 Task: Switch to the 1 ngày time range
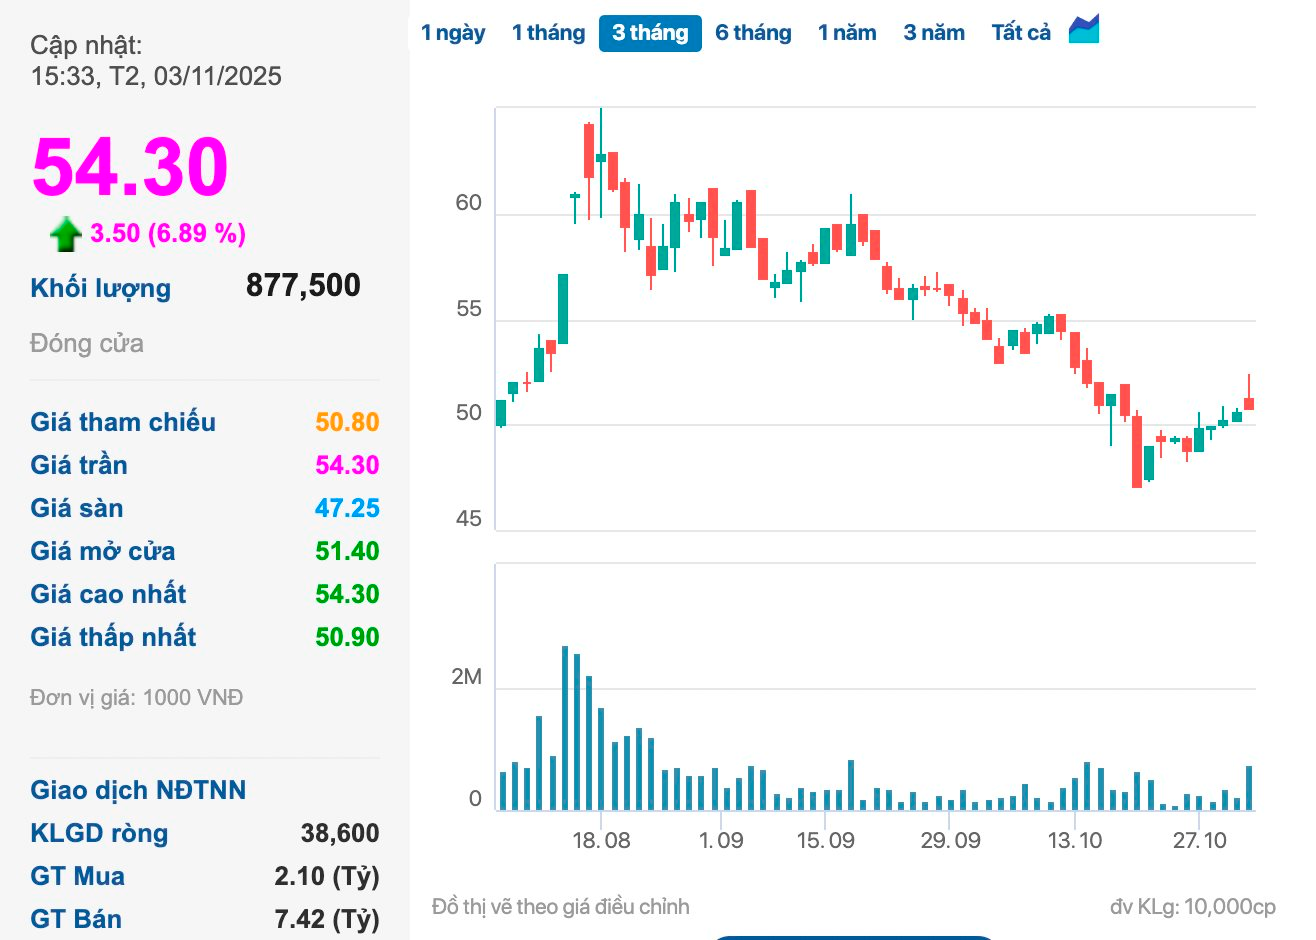click(453, 33)
